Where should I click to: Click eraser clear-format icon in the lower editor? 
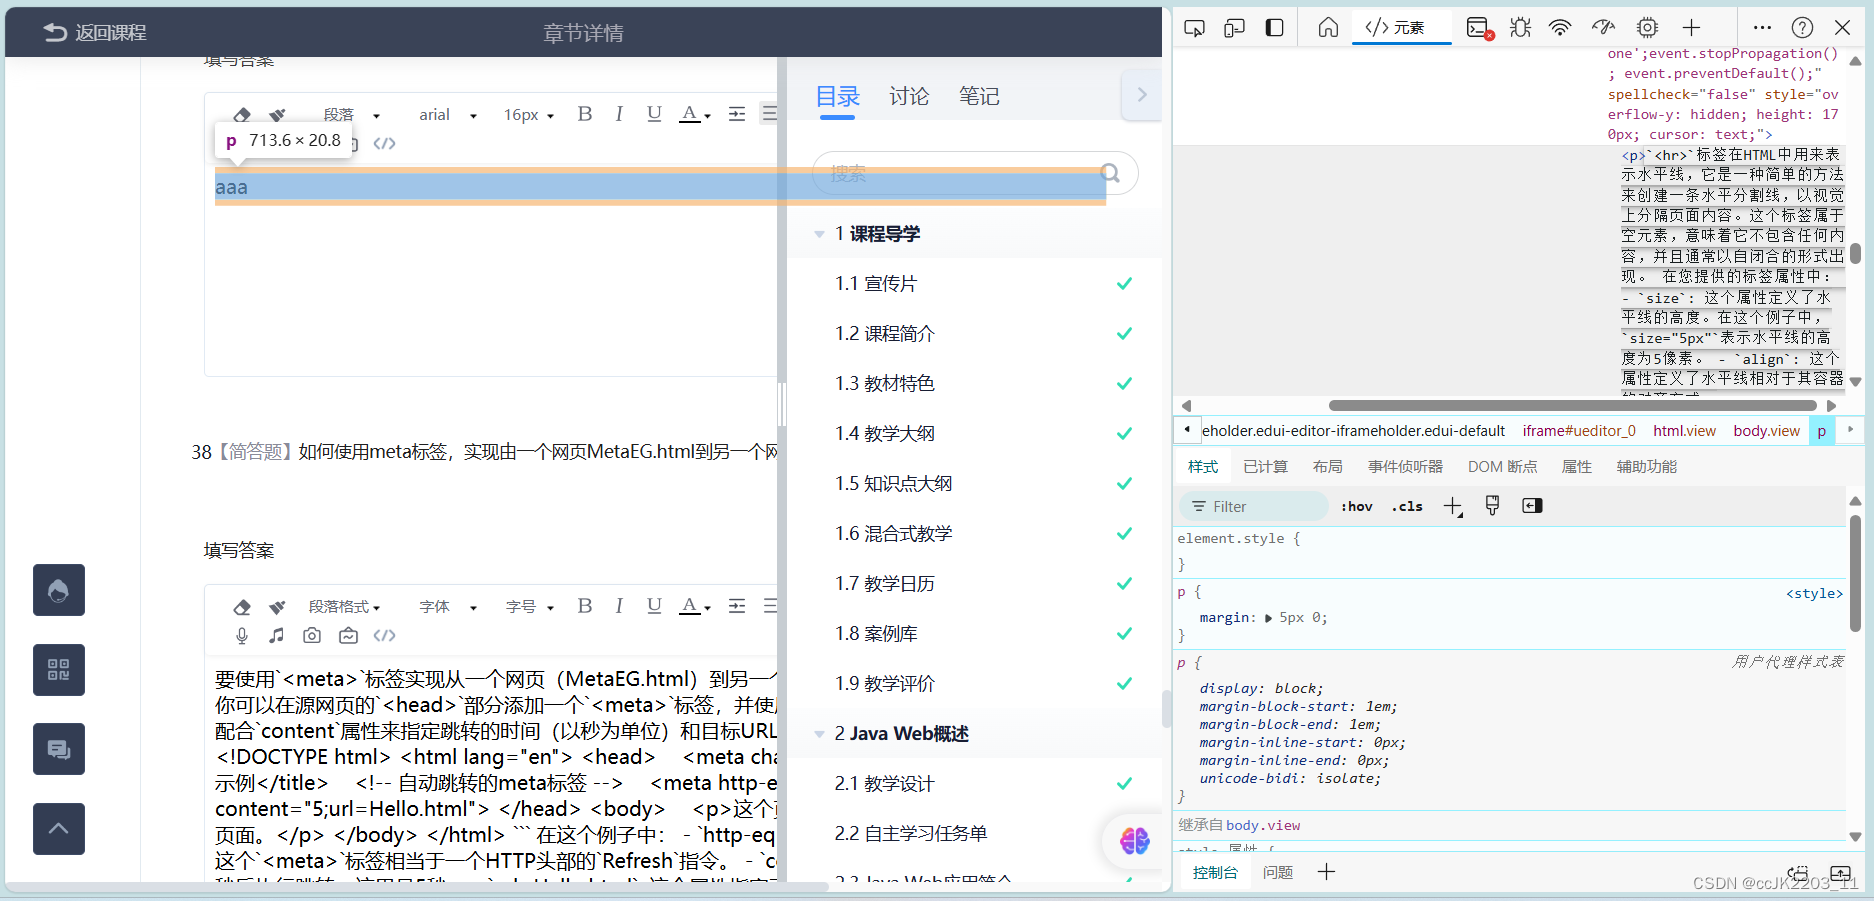pos(242,607)
